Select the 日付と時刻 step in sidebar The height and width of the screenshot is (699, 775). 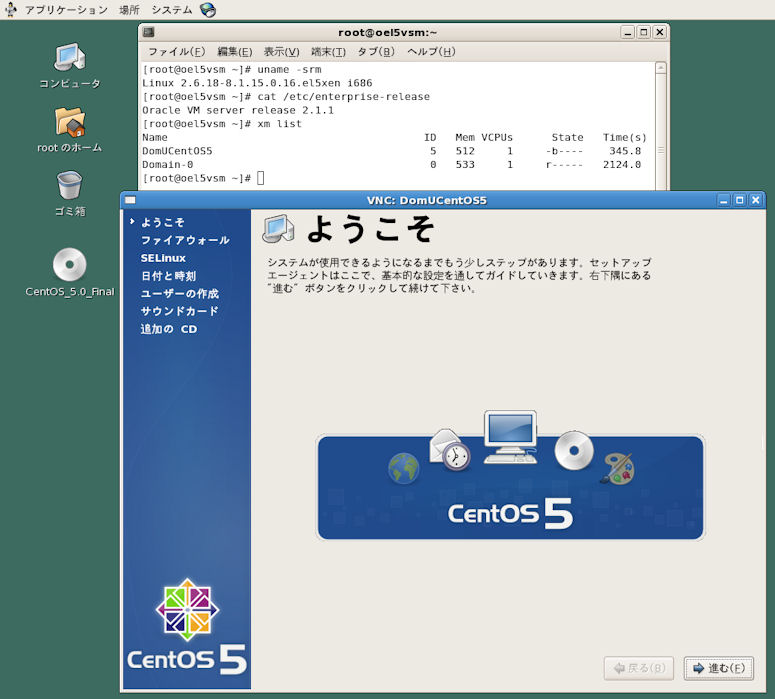pos(169,276)
